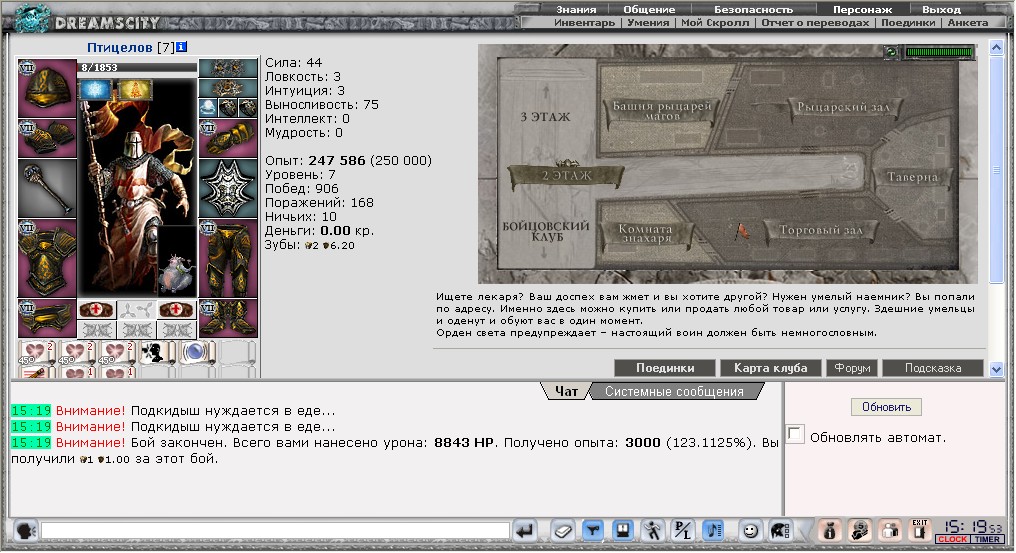Click the blue snowflake buff icon
The width and height of the screenshot is (1016, 553).
(x=96, y=89)
